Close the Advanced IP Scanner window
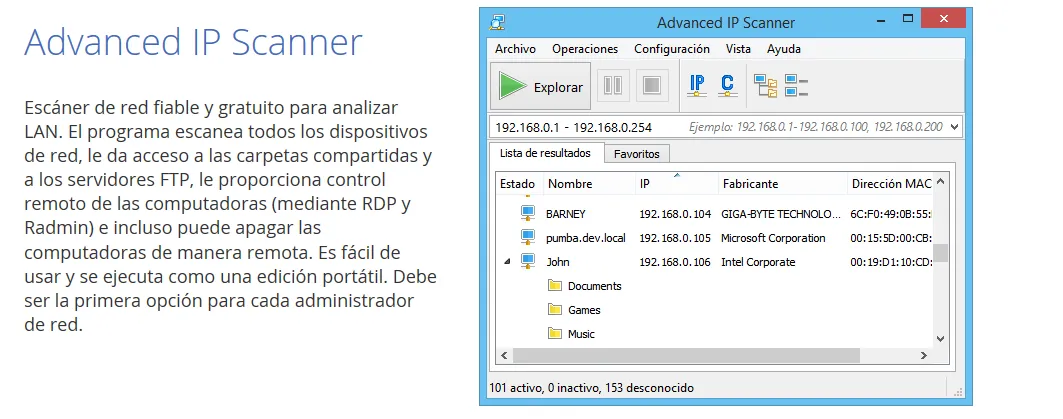 945,18
